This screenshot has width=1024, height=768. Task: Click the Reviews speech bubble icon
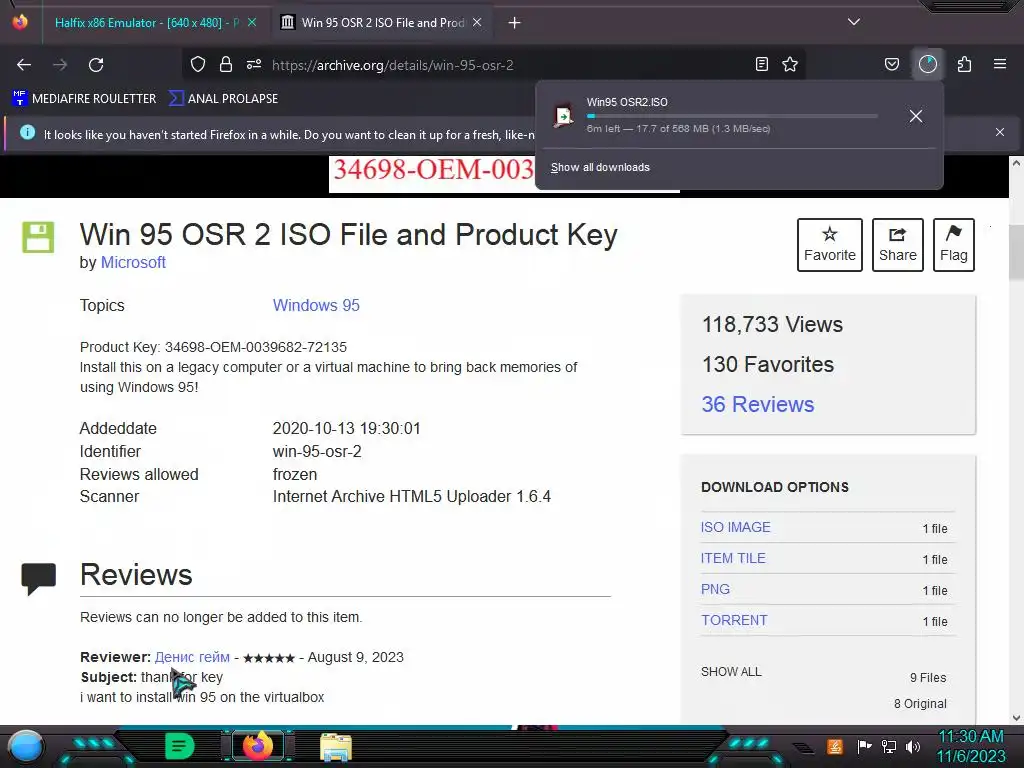pos(39,579)
